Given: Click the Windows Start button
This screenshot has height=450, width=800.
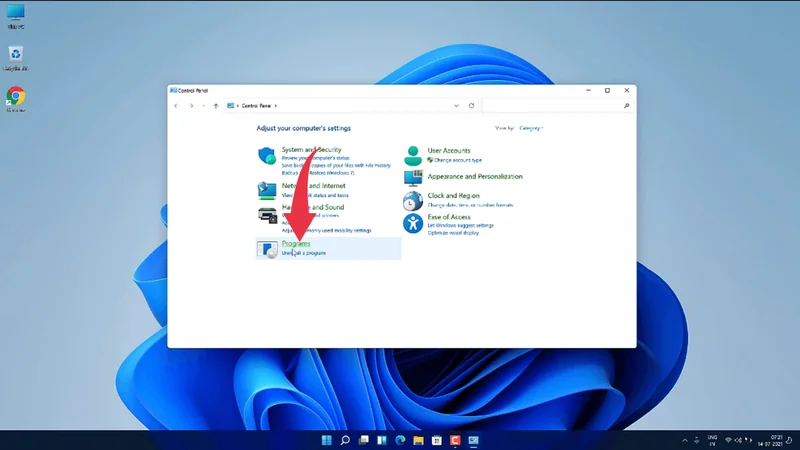Looking at the screenshot, I should (326, 440).
